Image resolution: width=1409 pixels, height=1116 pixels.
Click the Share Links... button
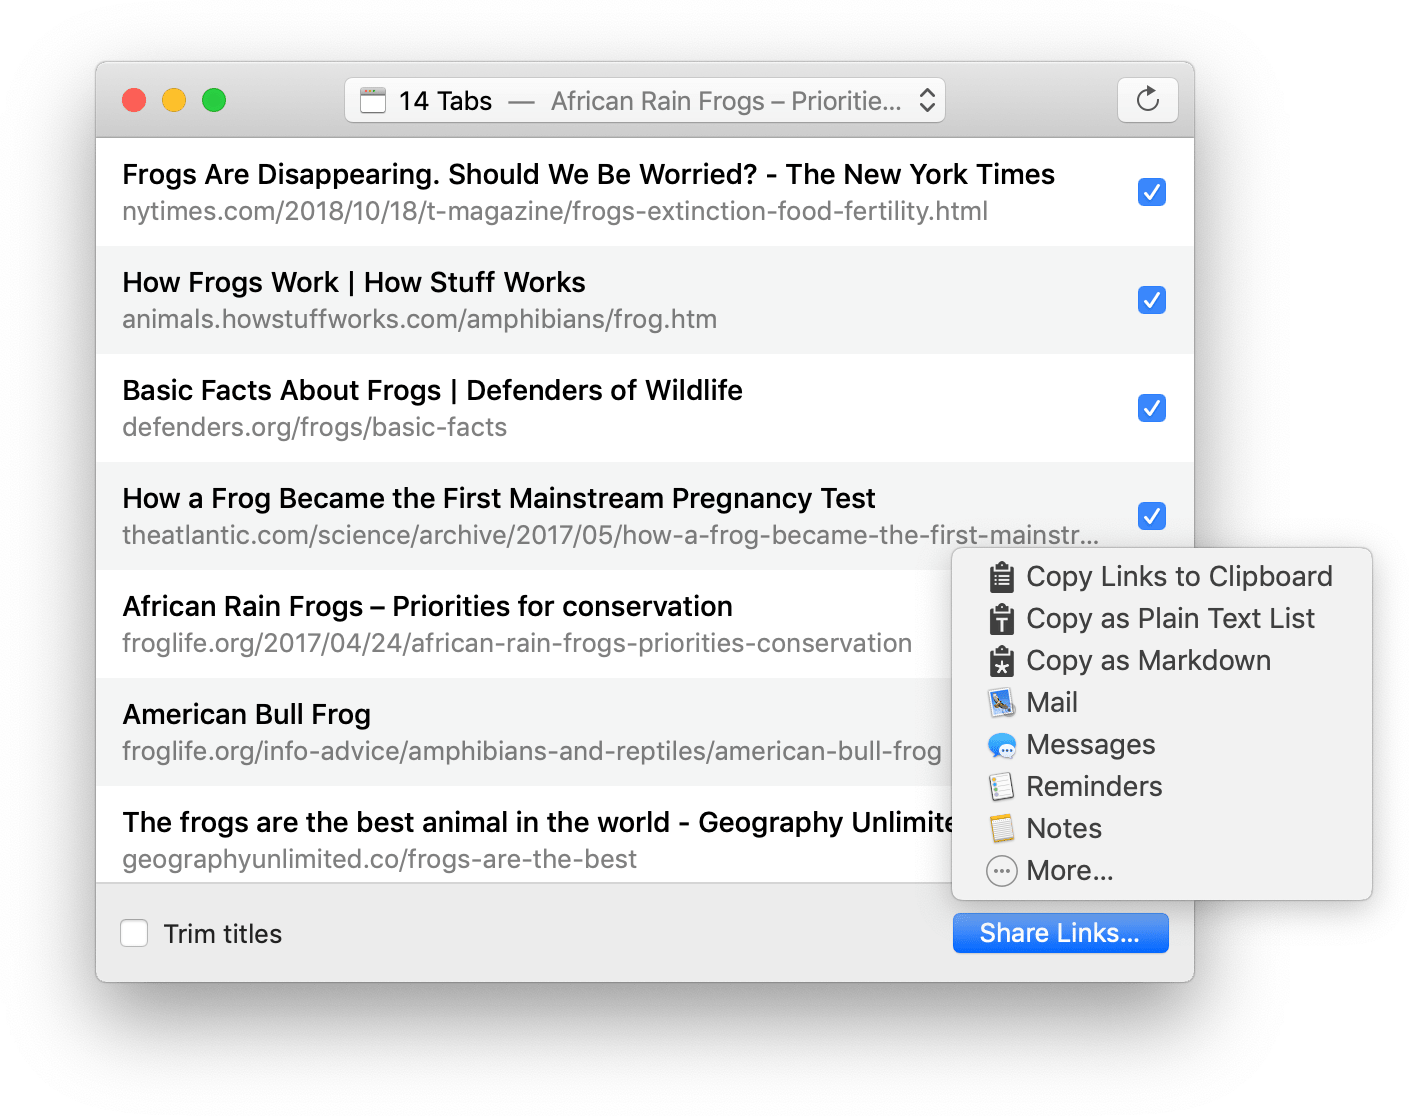click(x=1060, y=933)
